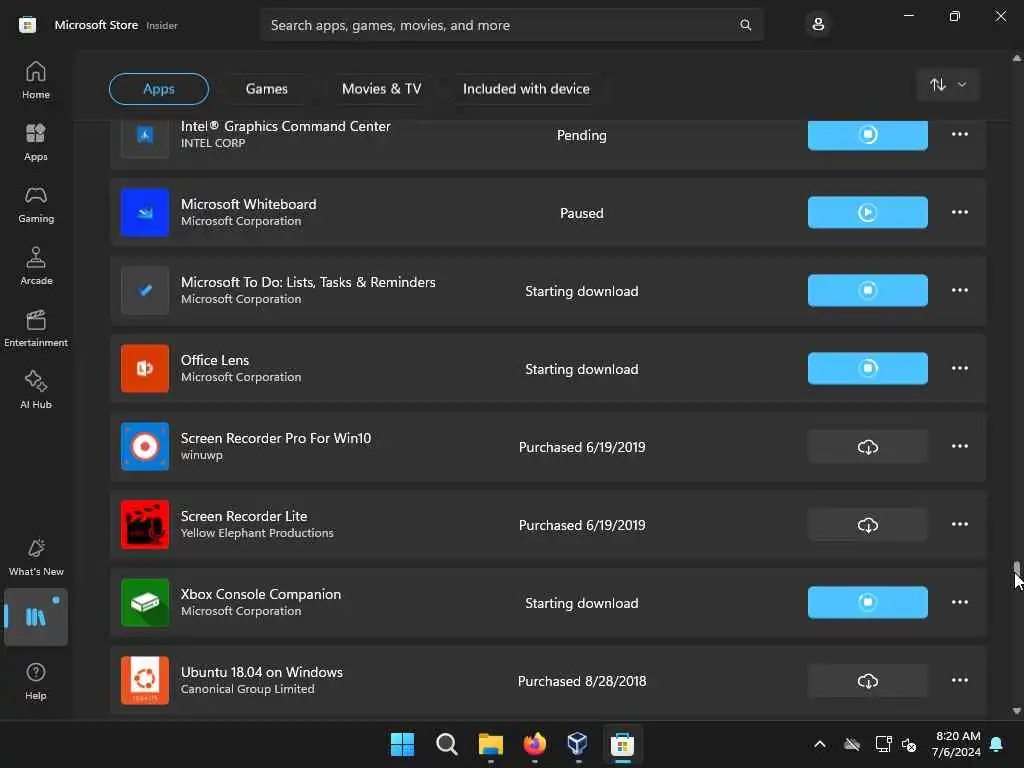Download Screen Recorder Pro For Win10

click(x=867, y=447)
